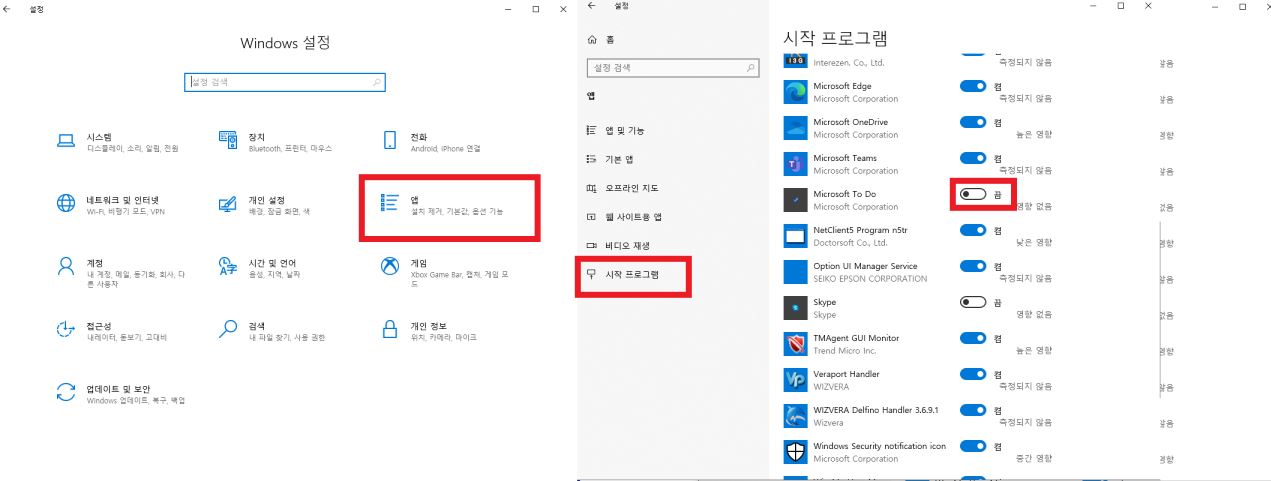The image size is (1271, 481).
Task: Open the 개인 설정 category icon
Action: [228, 204]
